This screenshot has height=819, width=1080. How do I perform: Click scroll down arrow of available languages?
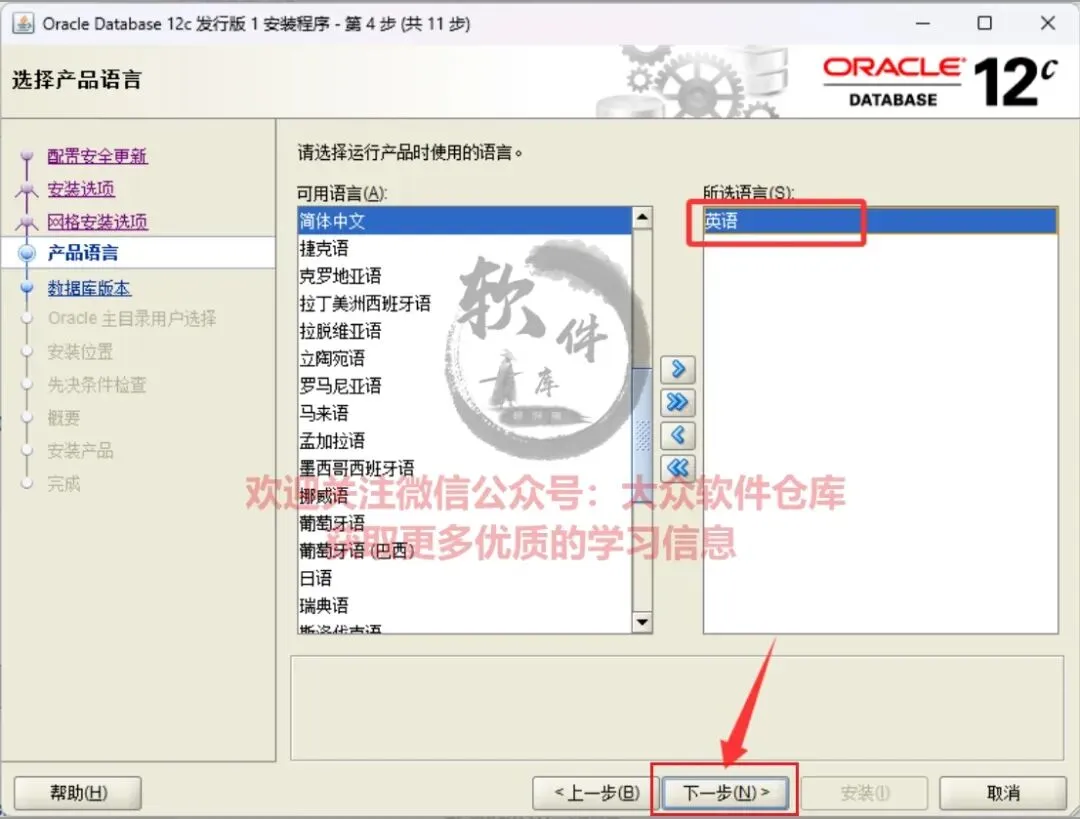642,622
